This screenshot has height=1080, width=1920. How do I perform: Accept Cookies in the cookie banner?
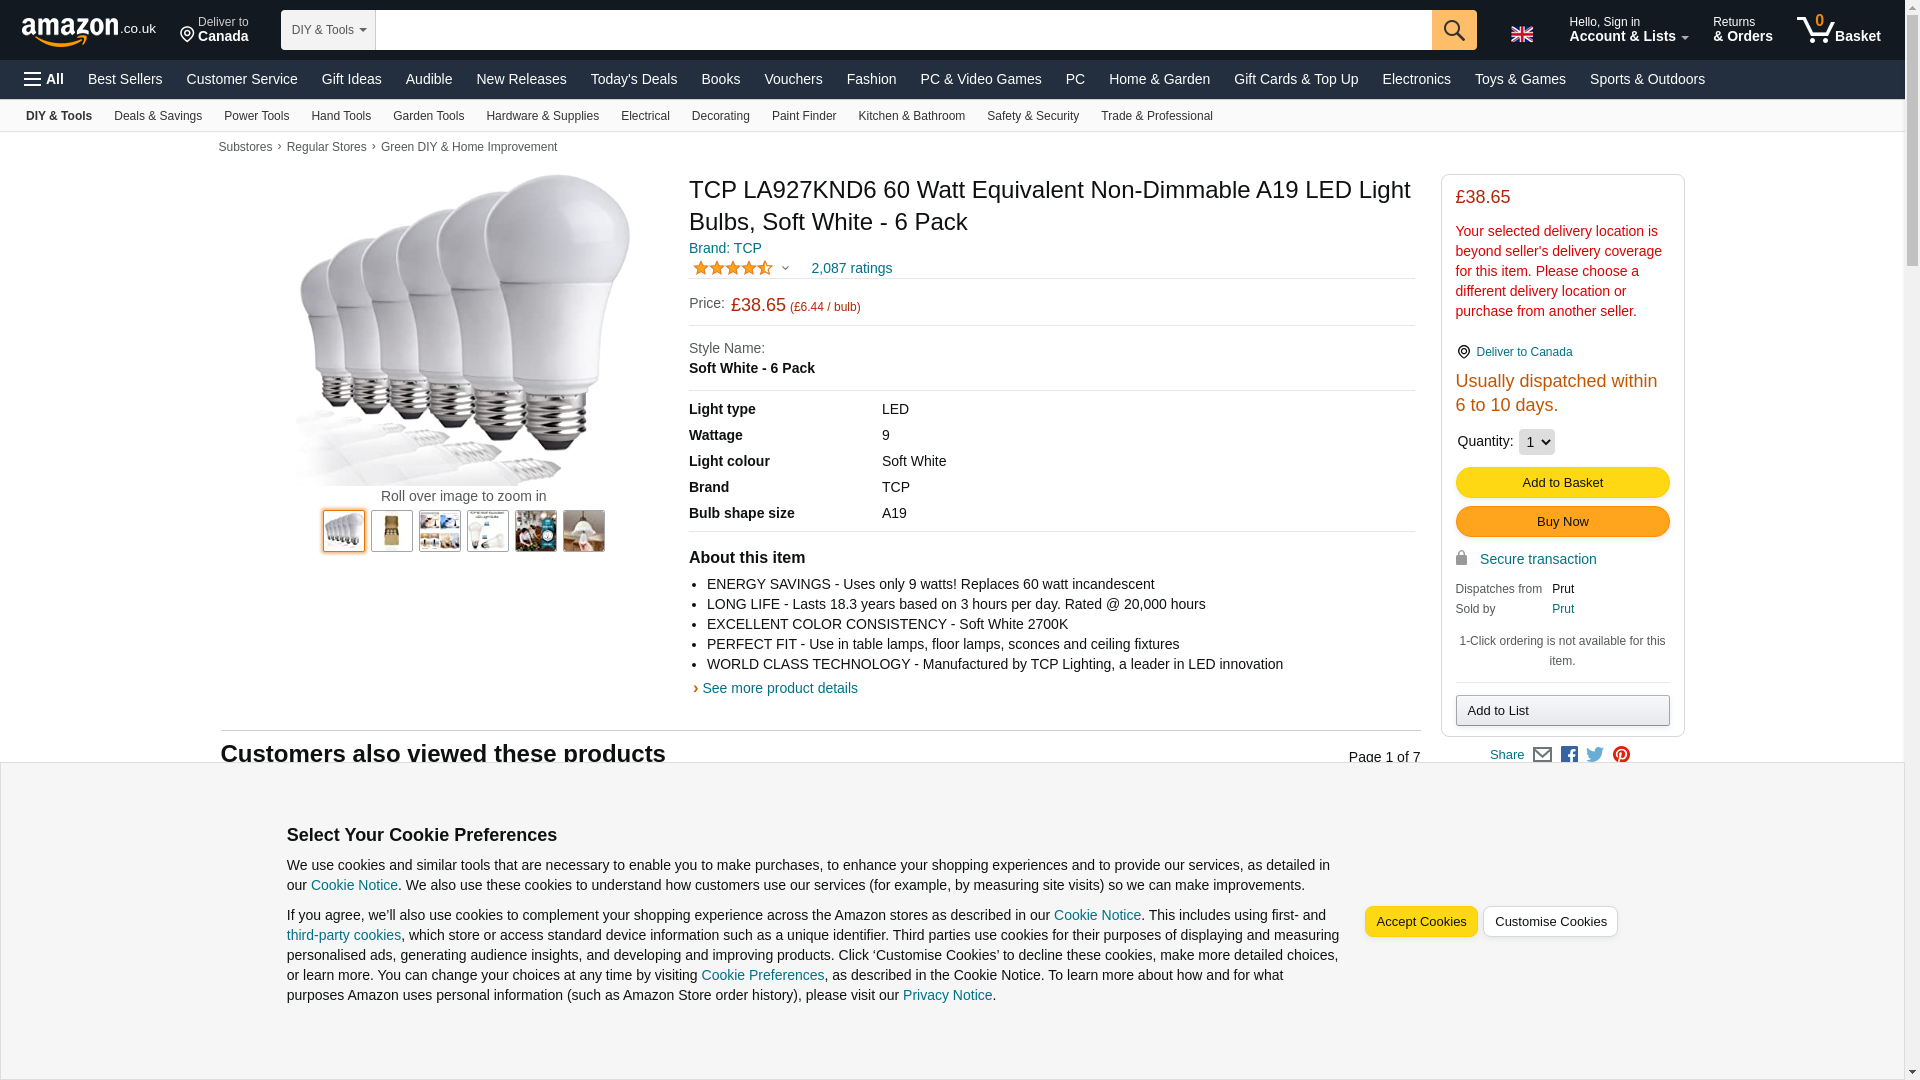(1420, 922)
